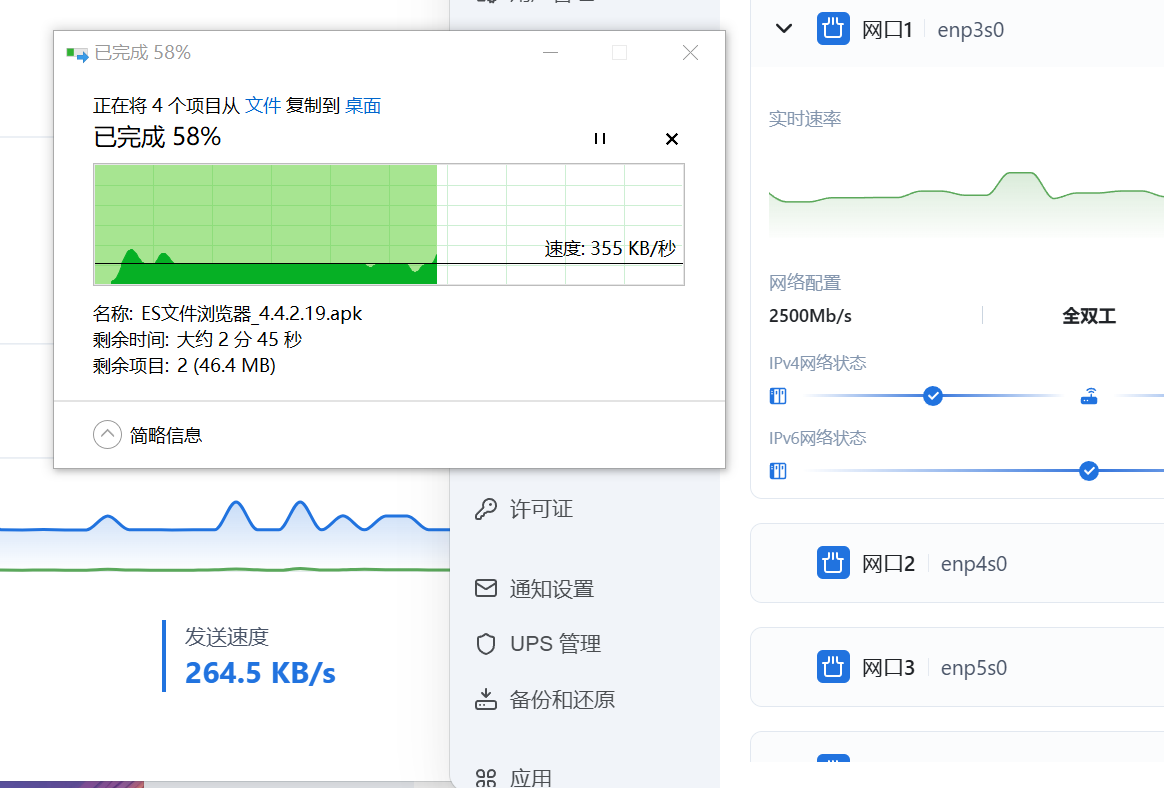Open 应用 via the grid icon

click(x=486, y=776)
